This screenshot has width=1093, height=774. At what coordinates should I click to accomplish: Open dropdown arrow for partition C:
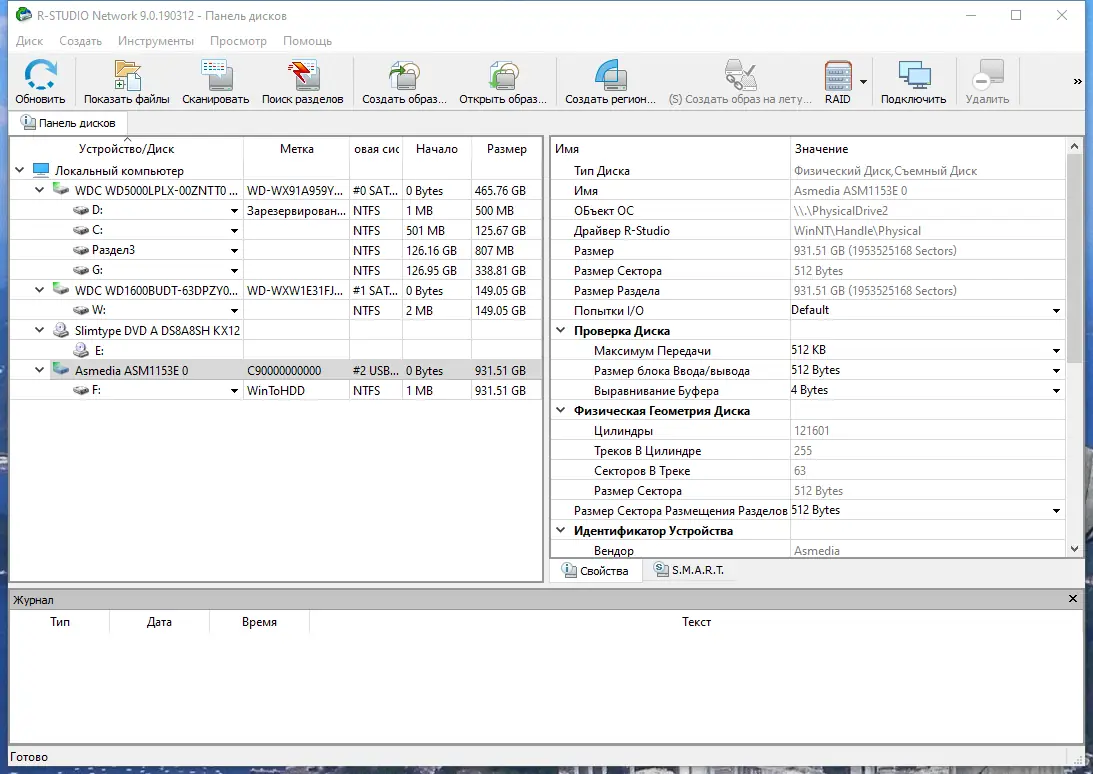pos(234,231)
